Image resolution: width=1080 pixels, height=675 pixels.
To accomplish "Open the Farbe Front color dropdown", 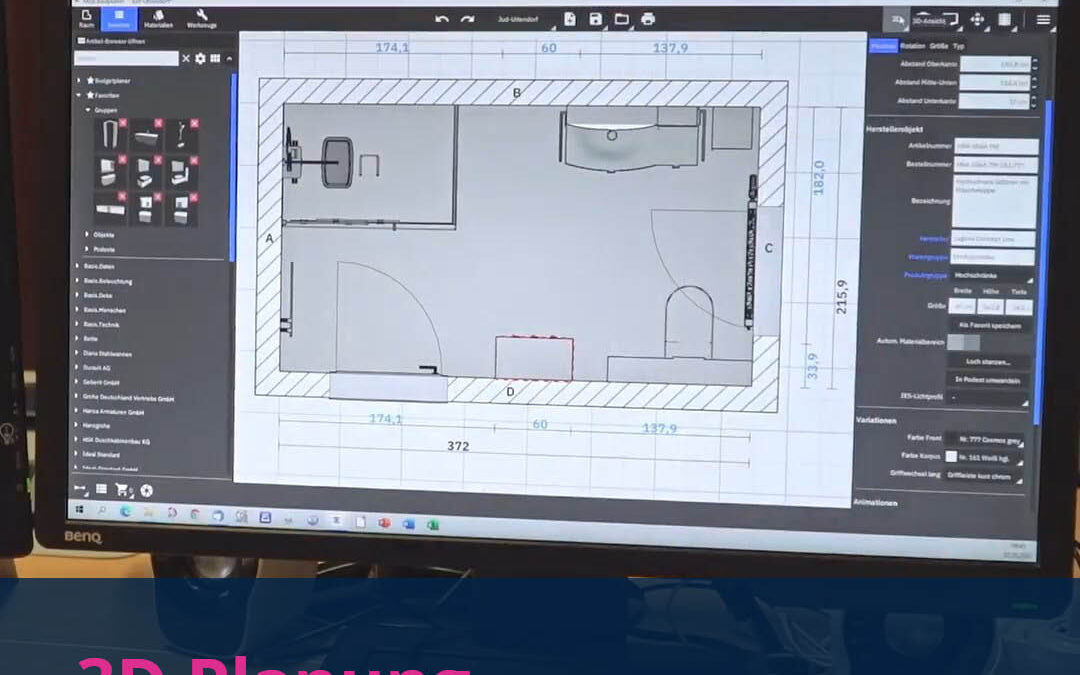I will click(x=983, y=439).
